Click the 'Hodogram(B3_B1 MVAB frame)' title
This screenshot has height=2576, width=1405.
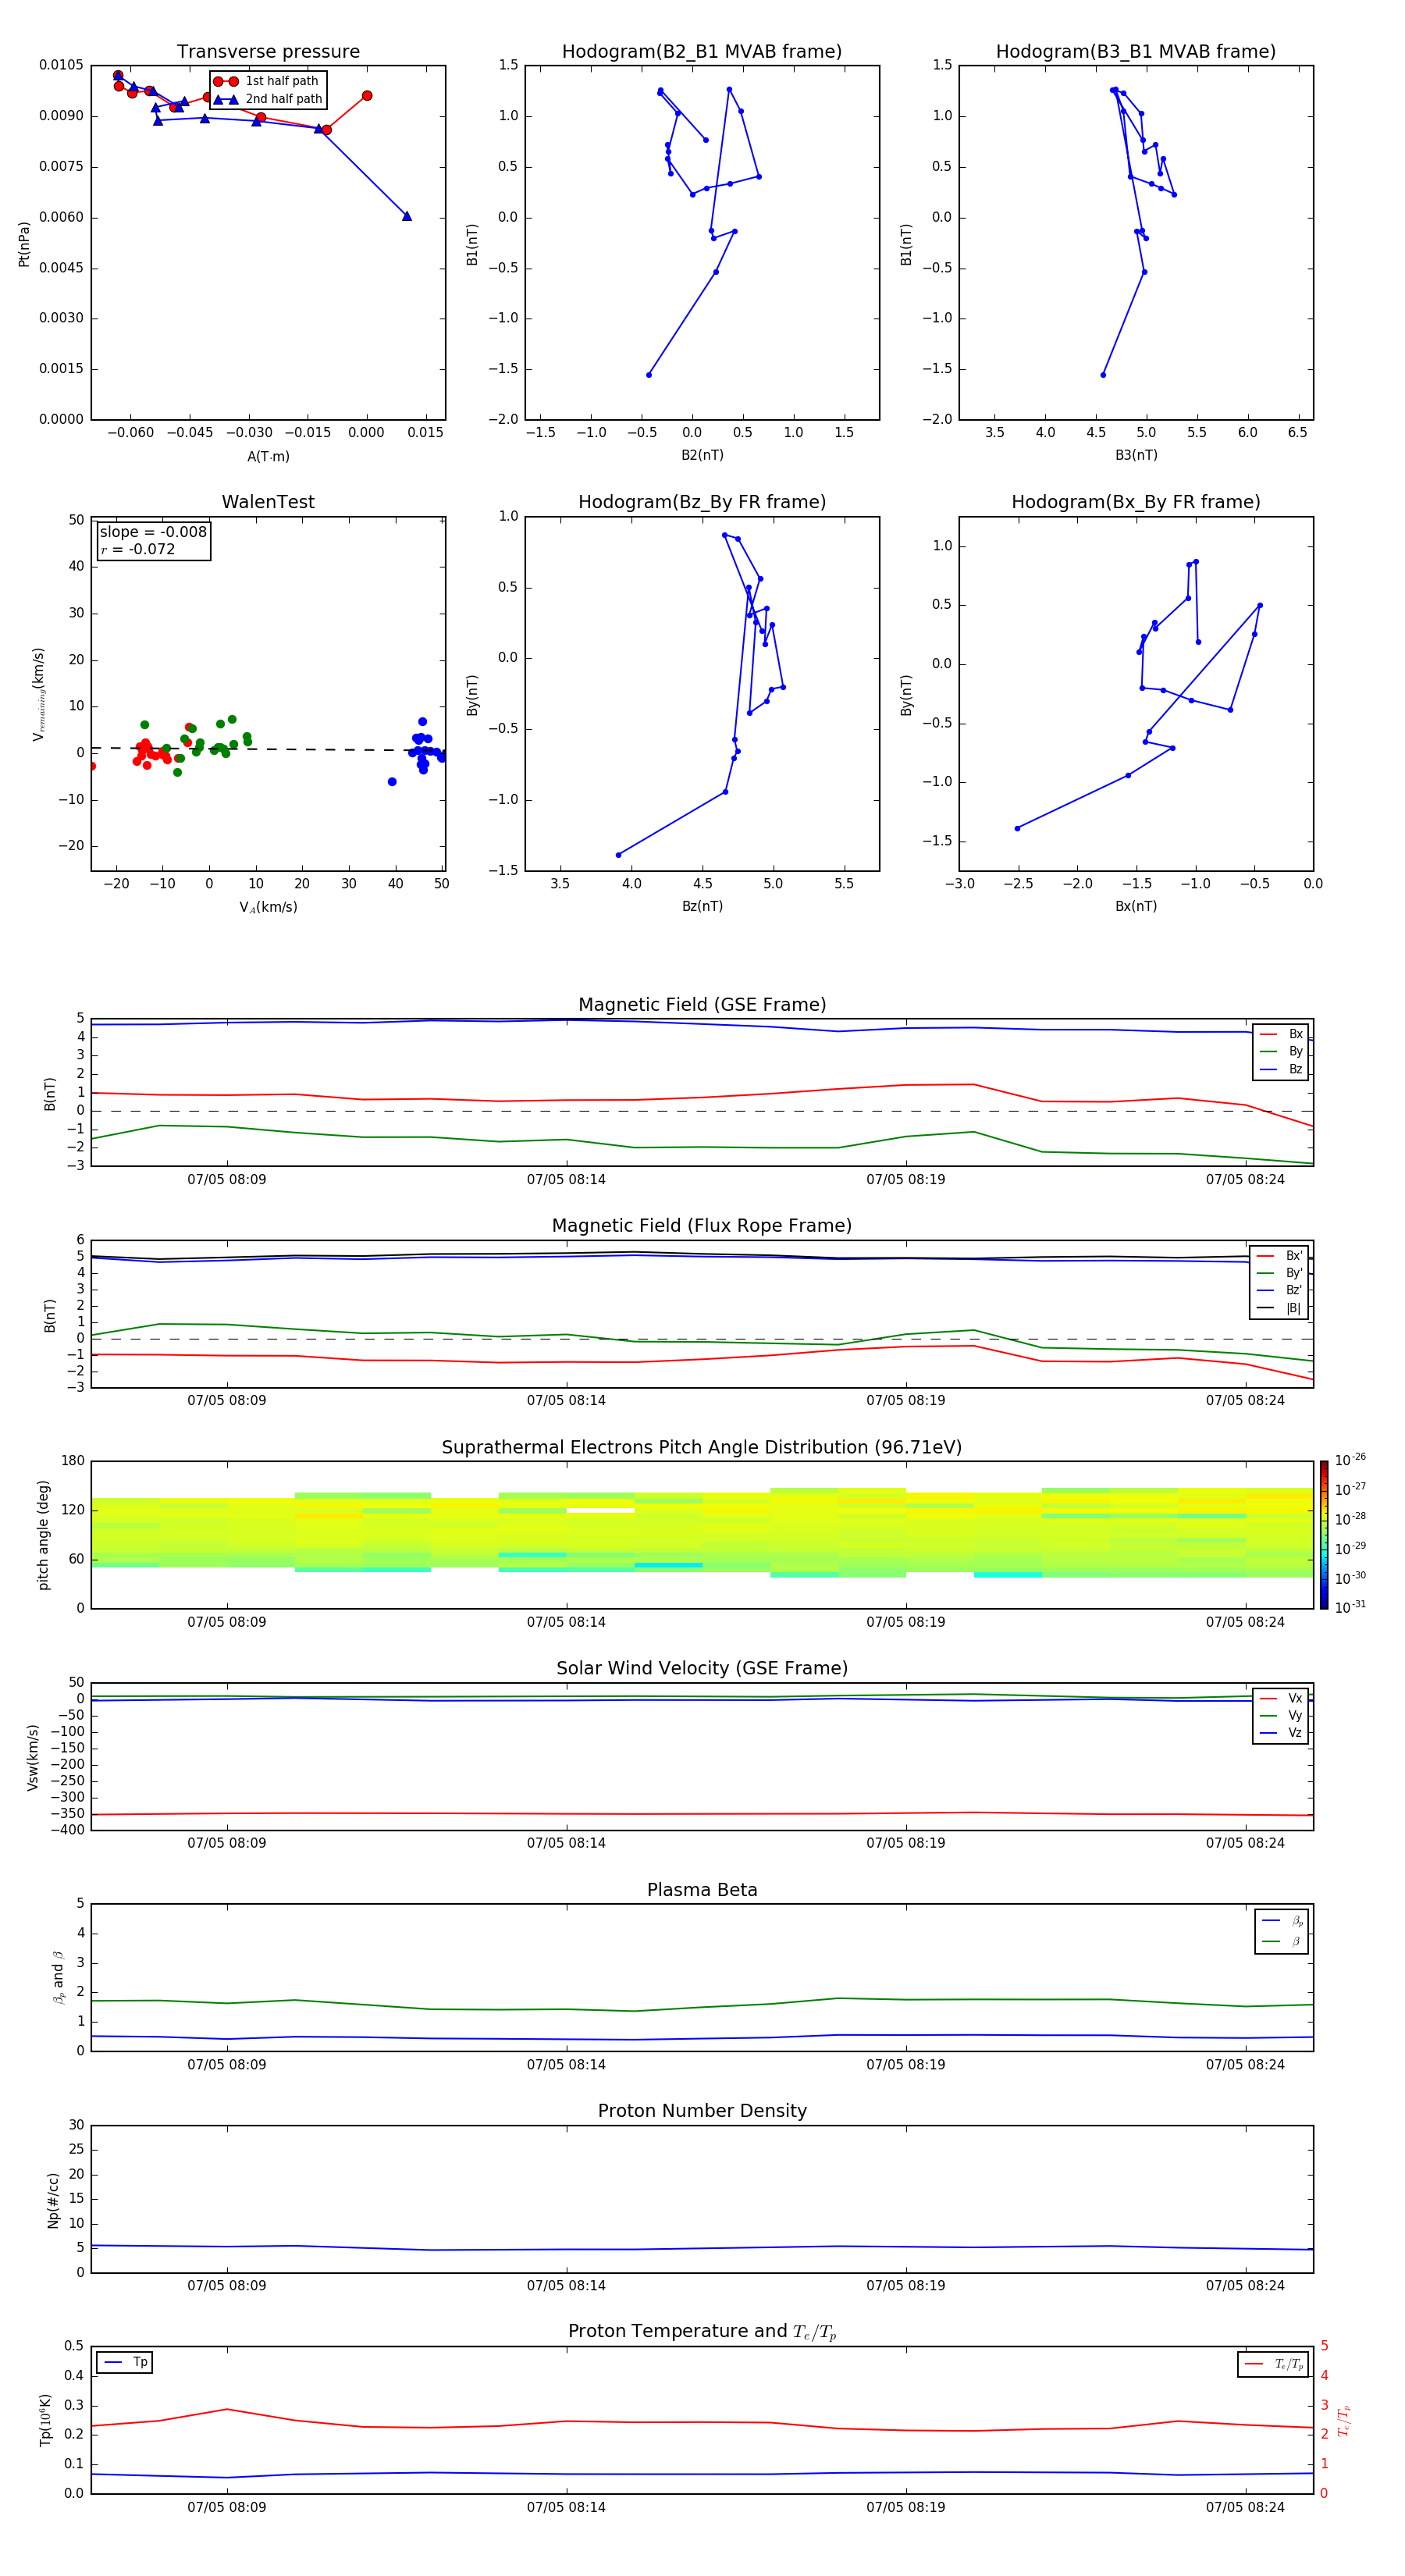tap(1136, 52)
